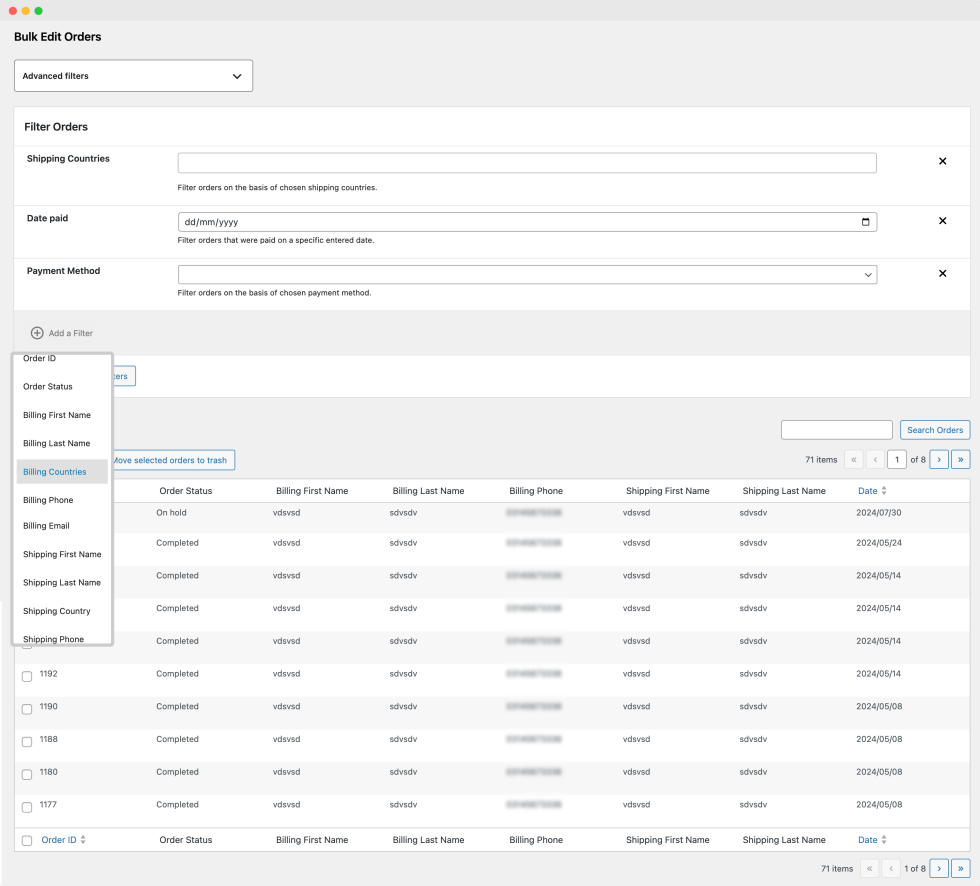The height and width of the screenshot is (886, 980).
Task: Toggle the select-all checkbox in table footer
Action: 27,841
